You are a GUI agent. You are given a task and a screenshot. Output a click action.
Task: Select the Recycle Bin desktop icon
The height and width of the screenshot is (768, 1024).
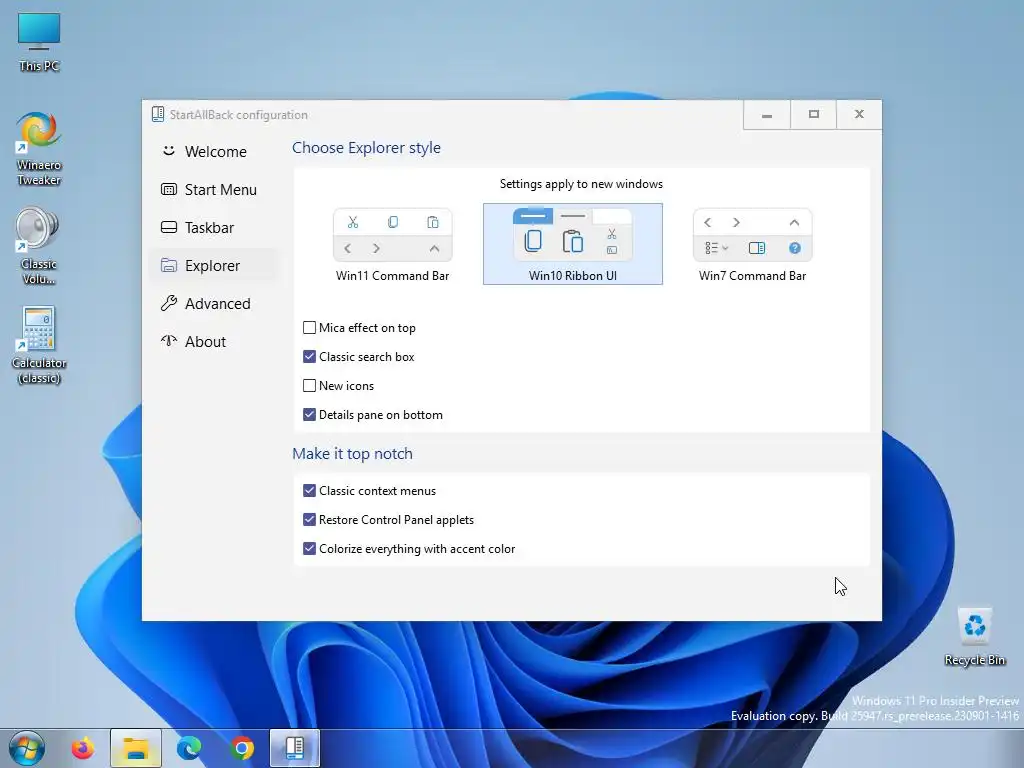point(974,637)
